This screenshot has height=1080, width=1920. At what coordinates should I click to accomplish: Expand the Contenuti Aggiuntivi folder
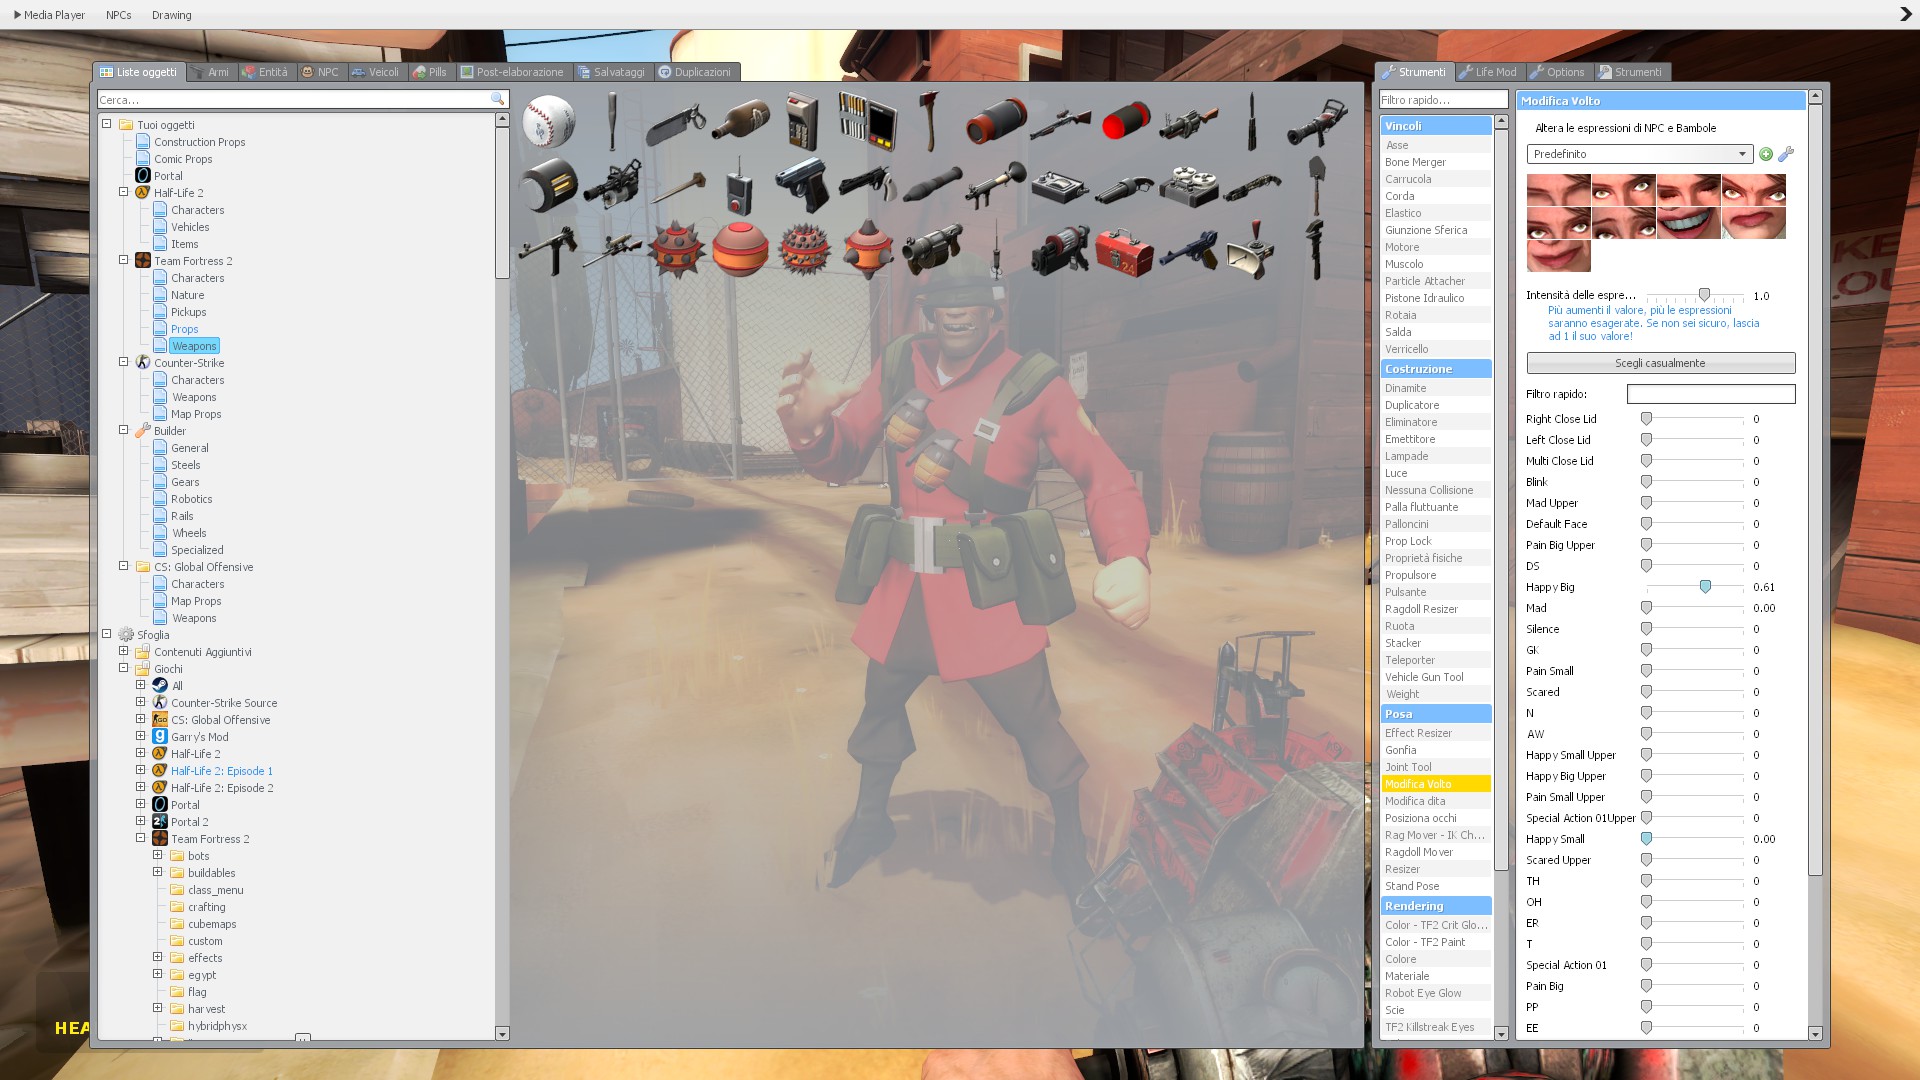click(124, 651)
